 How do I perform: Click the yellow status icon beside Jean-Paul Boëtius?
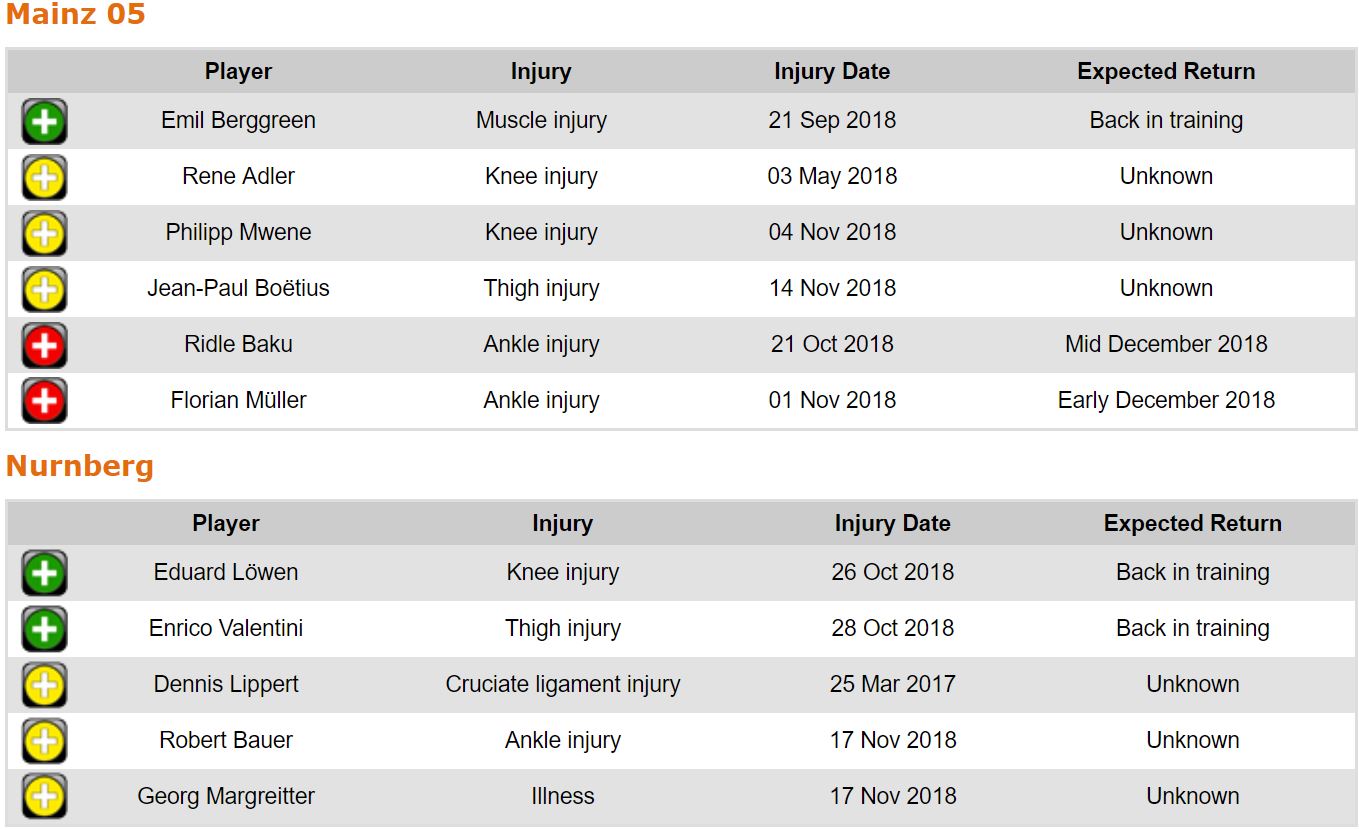44,290
